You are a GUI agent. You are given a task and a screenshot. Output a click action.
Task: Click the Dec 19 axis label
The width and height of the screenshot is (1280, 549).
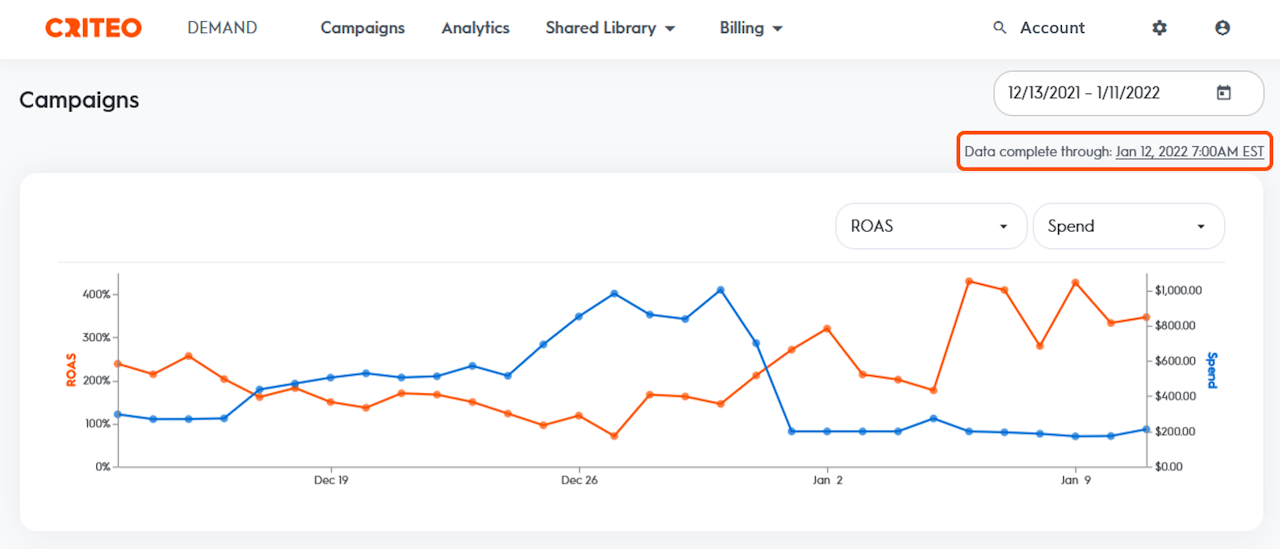(x=331, y=480)
